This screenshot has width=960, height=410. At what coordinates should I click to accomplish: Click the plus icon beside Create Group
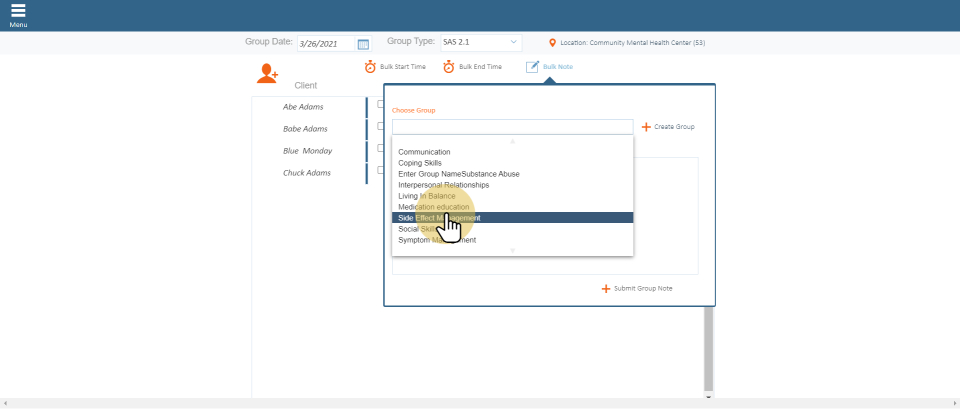click(646, 127)
